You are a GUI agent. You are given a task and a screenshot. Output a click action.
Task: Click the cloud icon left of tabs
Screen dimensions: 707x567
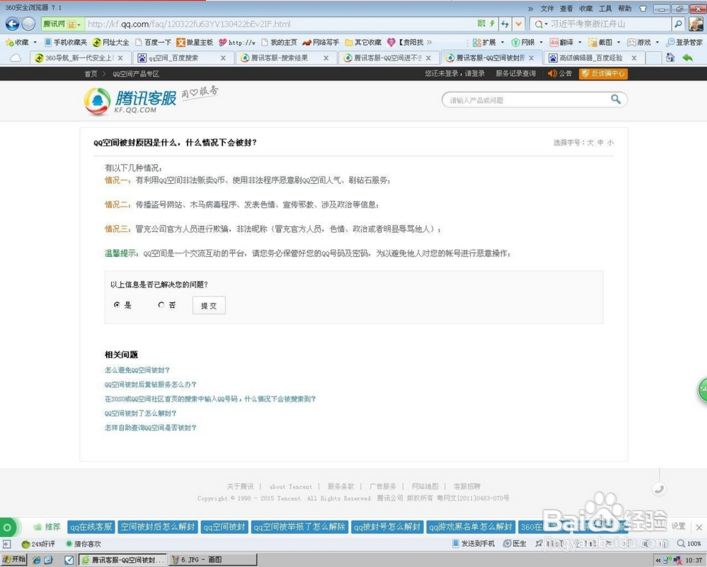tap(15, 58)
